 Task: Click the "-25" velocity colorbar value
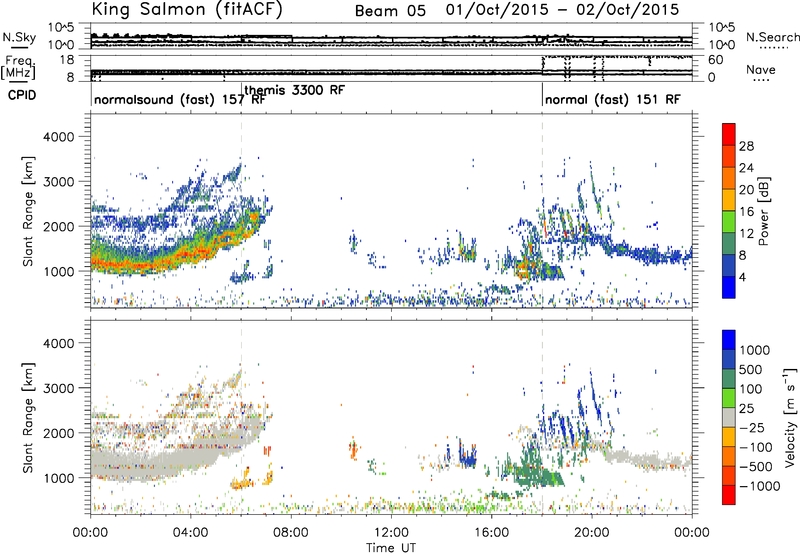coord(751,428)
